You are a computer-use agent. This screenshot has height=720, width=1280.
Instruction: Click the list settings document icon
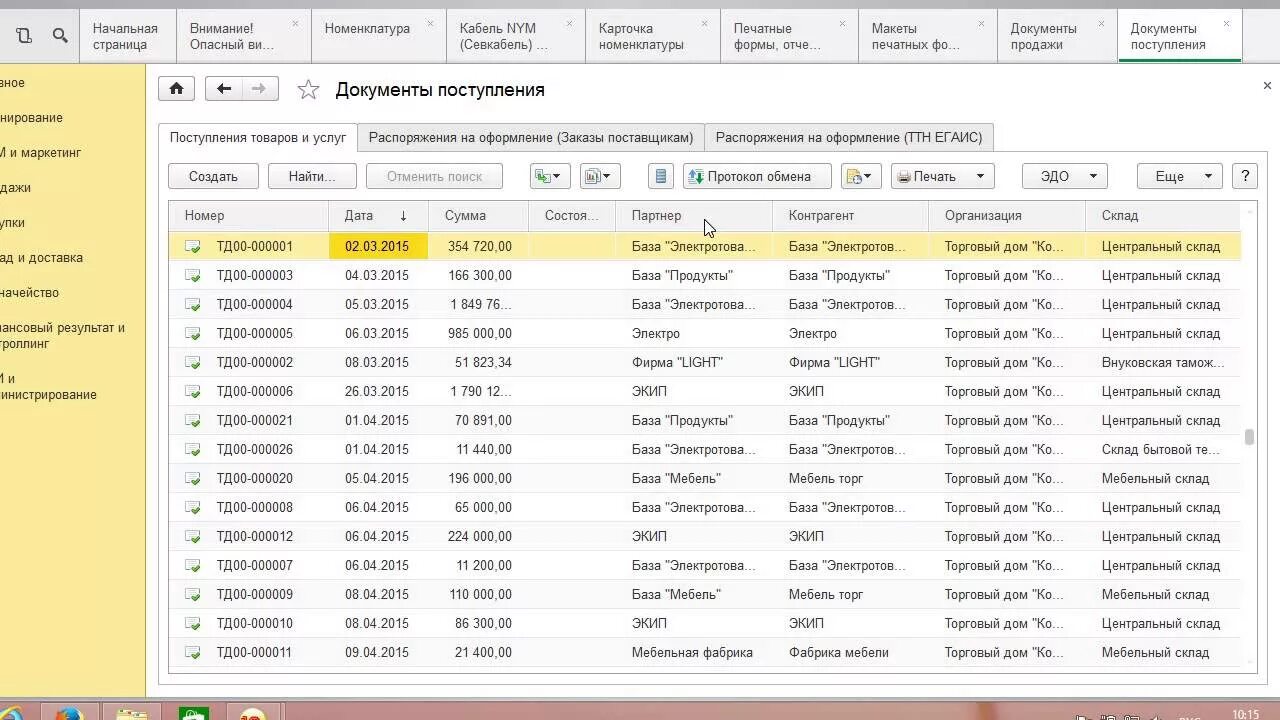pos(660,176)
